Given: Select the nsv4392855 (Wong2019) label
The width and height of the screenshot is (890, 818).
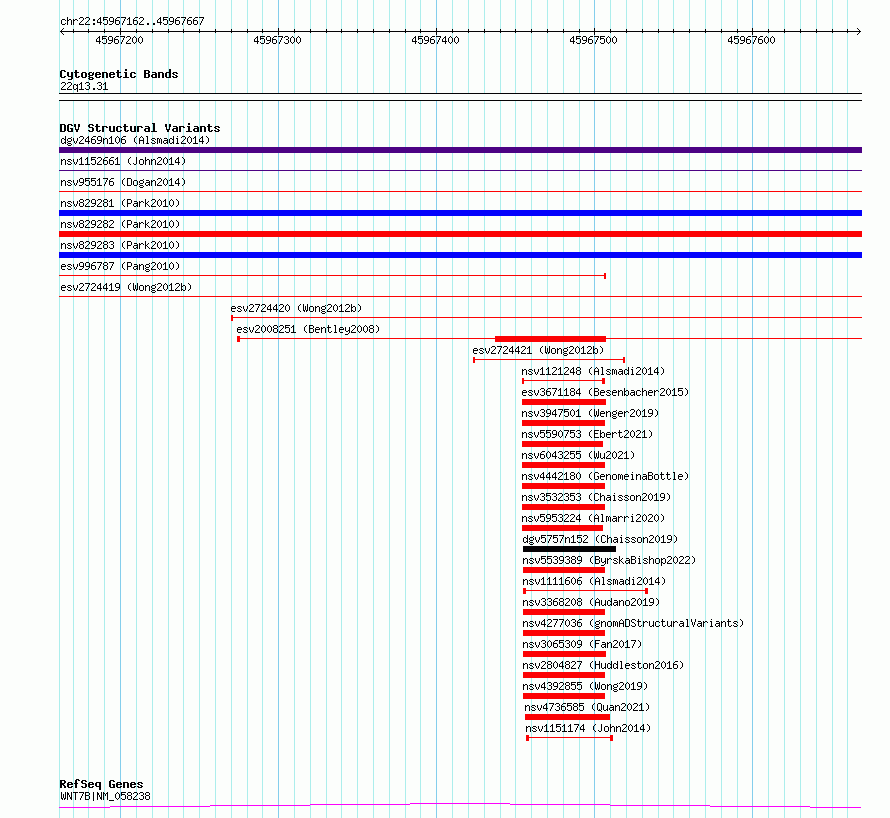Looking at the screenshot, I should tap(585, 686).
